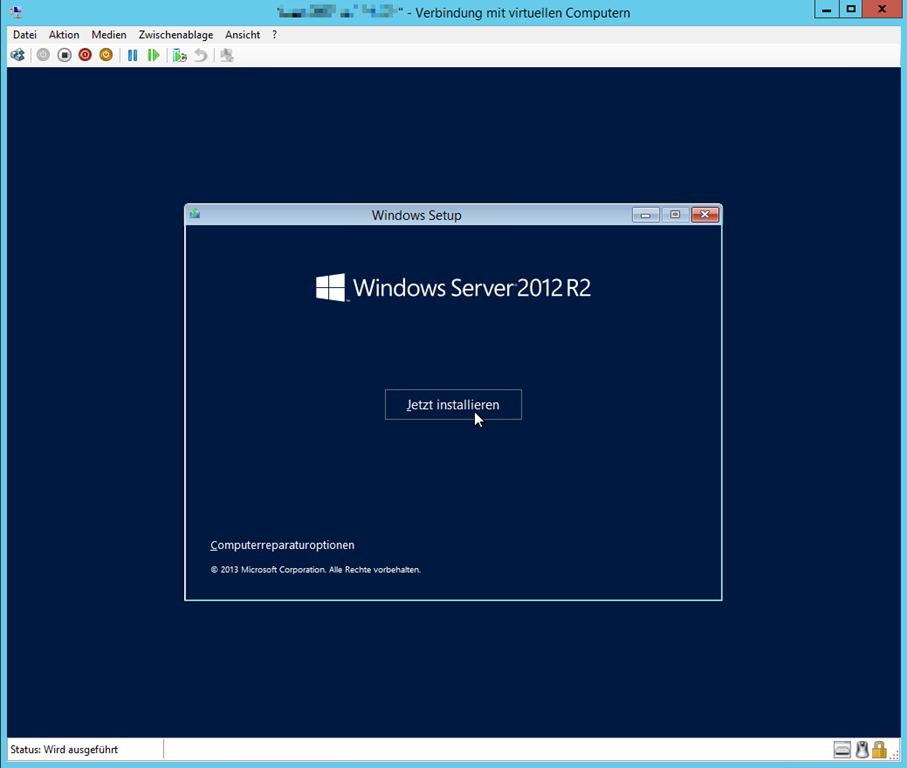
Task: Click the padlock icon in status bar
Action: coord(879,749)
